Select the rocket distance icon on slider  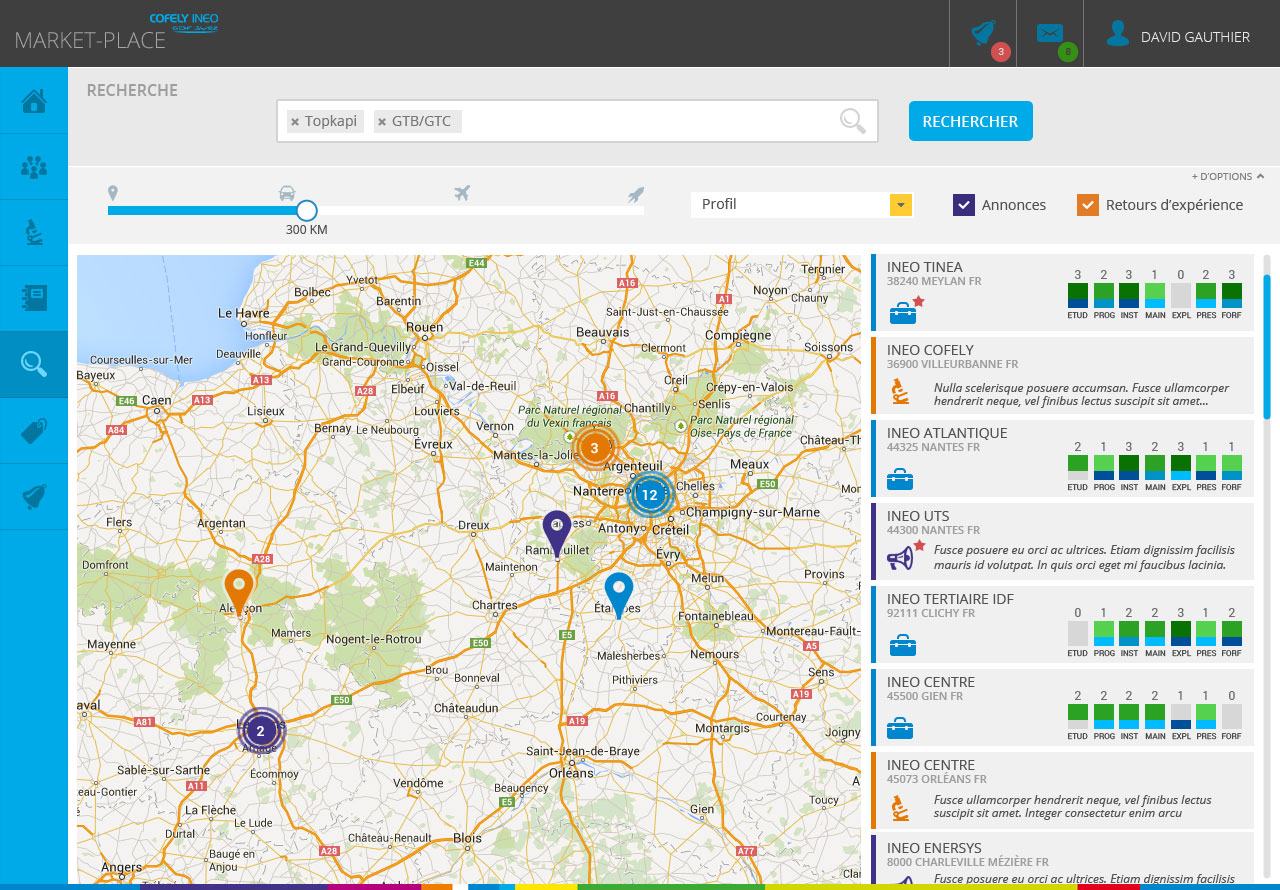click(x=636, y=194)
